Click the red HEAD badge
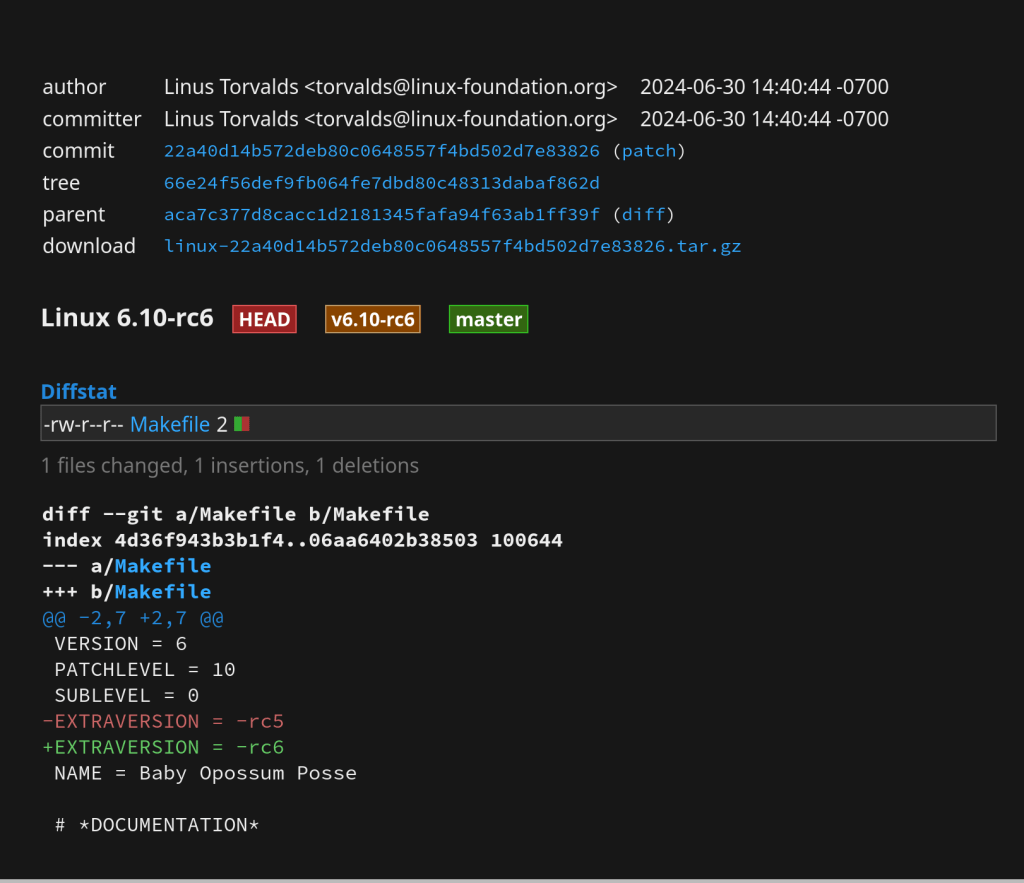 [x=264, y=320]
